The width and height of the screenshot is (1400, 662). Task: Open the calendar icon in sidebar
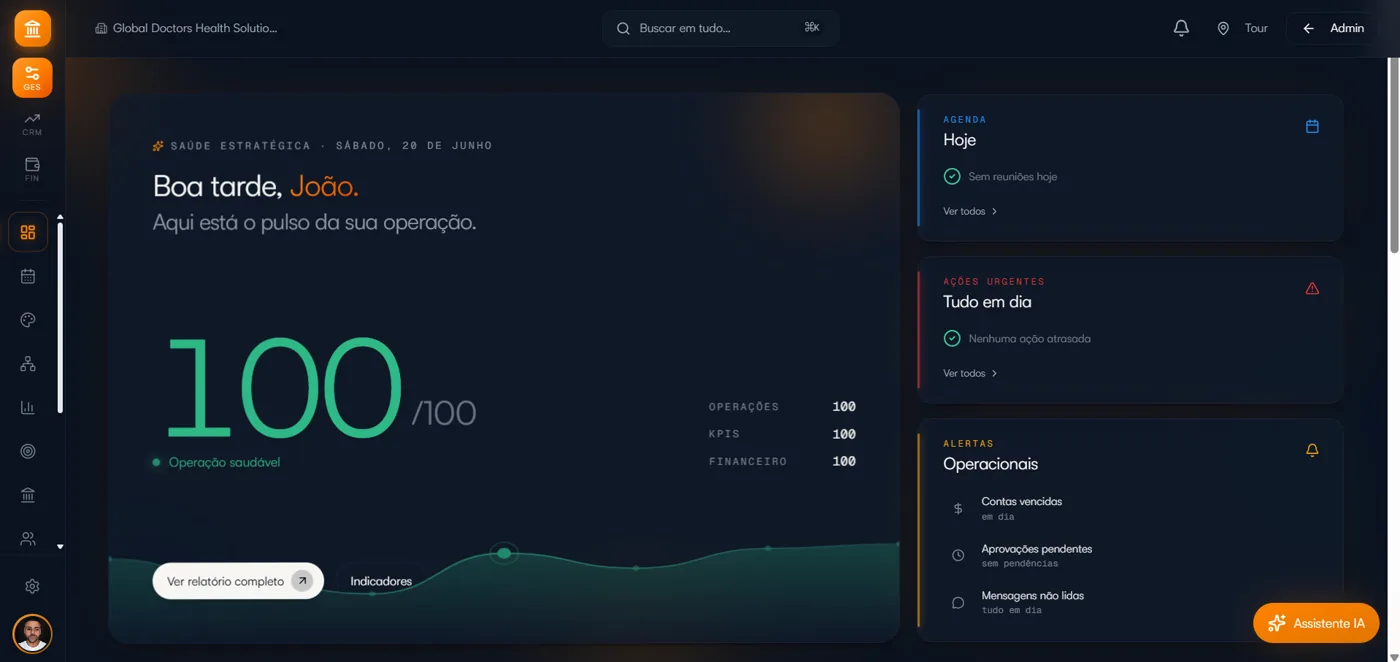pyautogui.click(x=28, y=276)
